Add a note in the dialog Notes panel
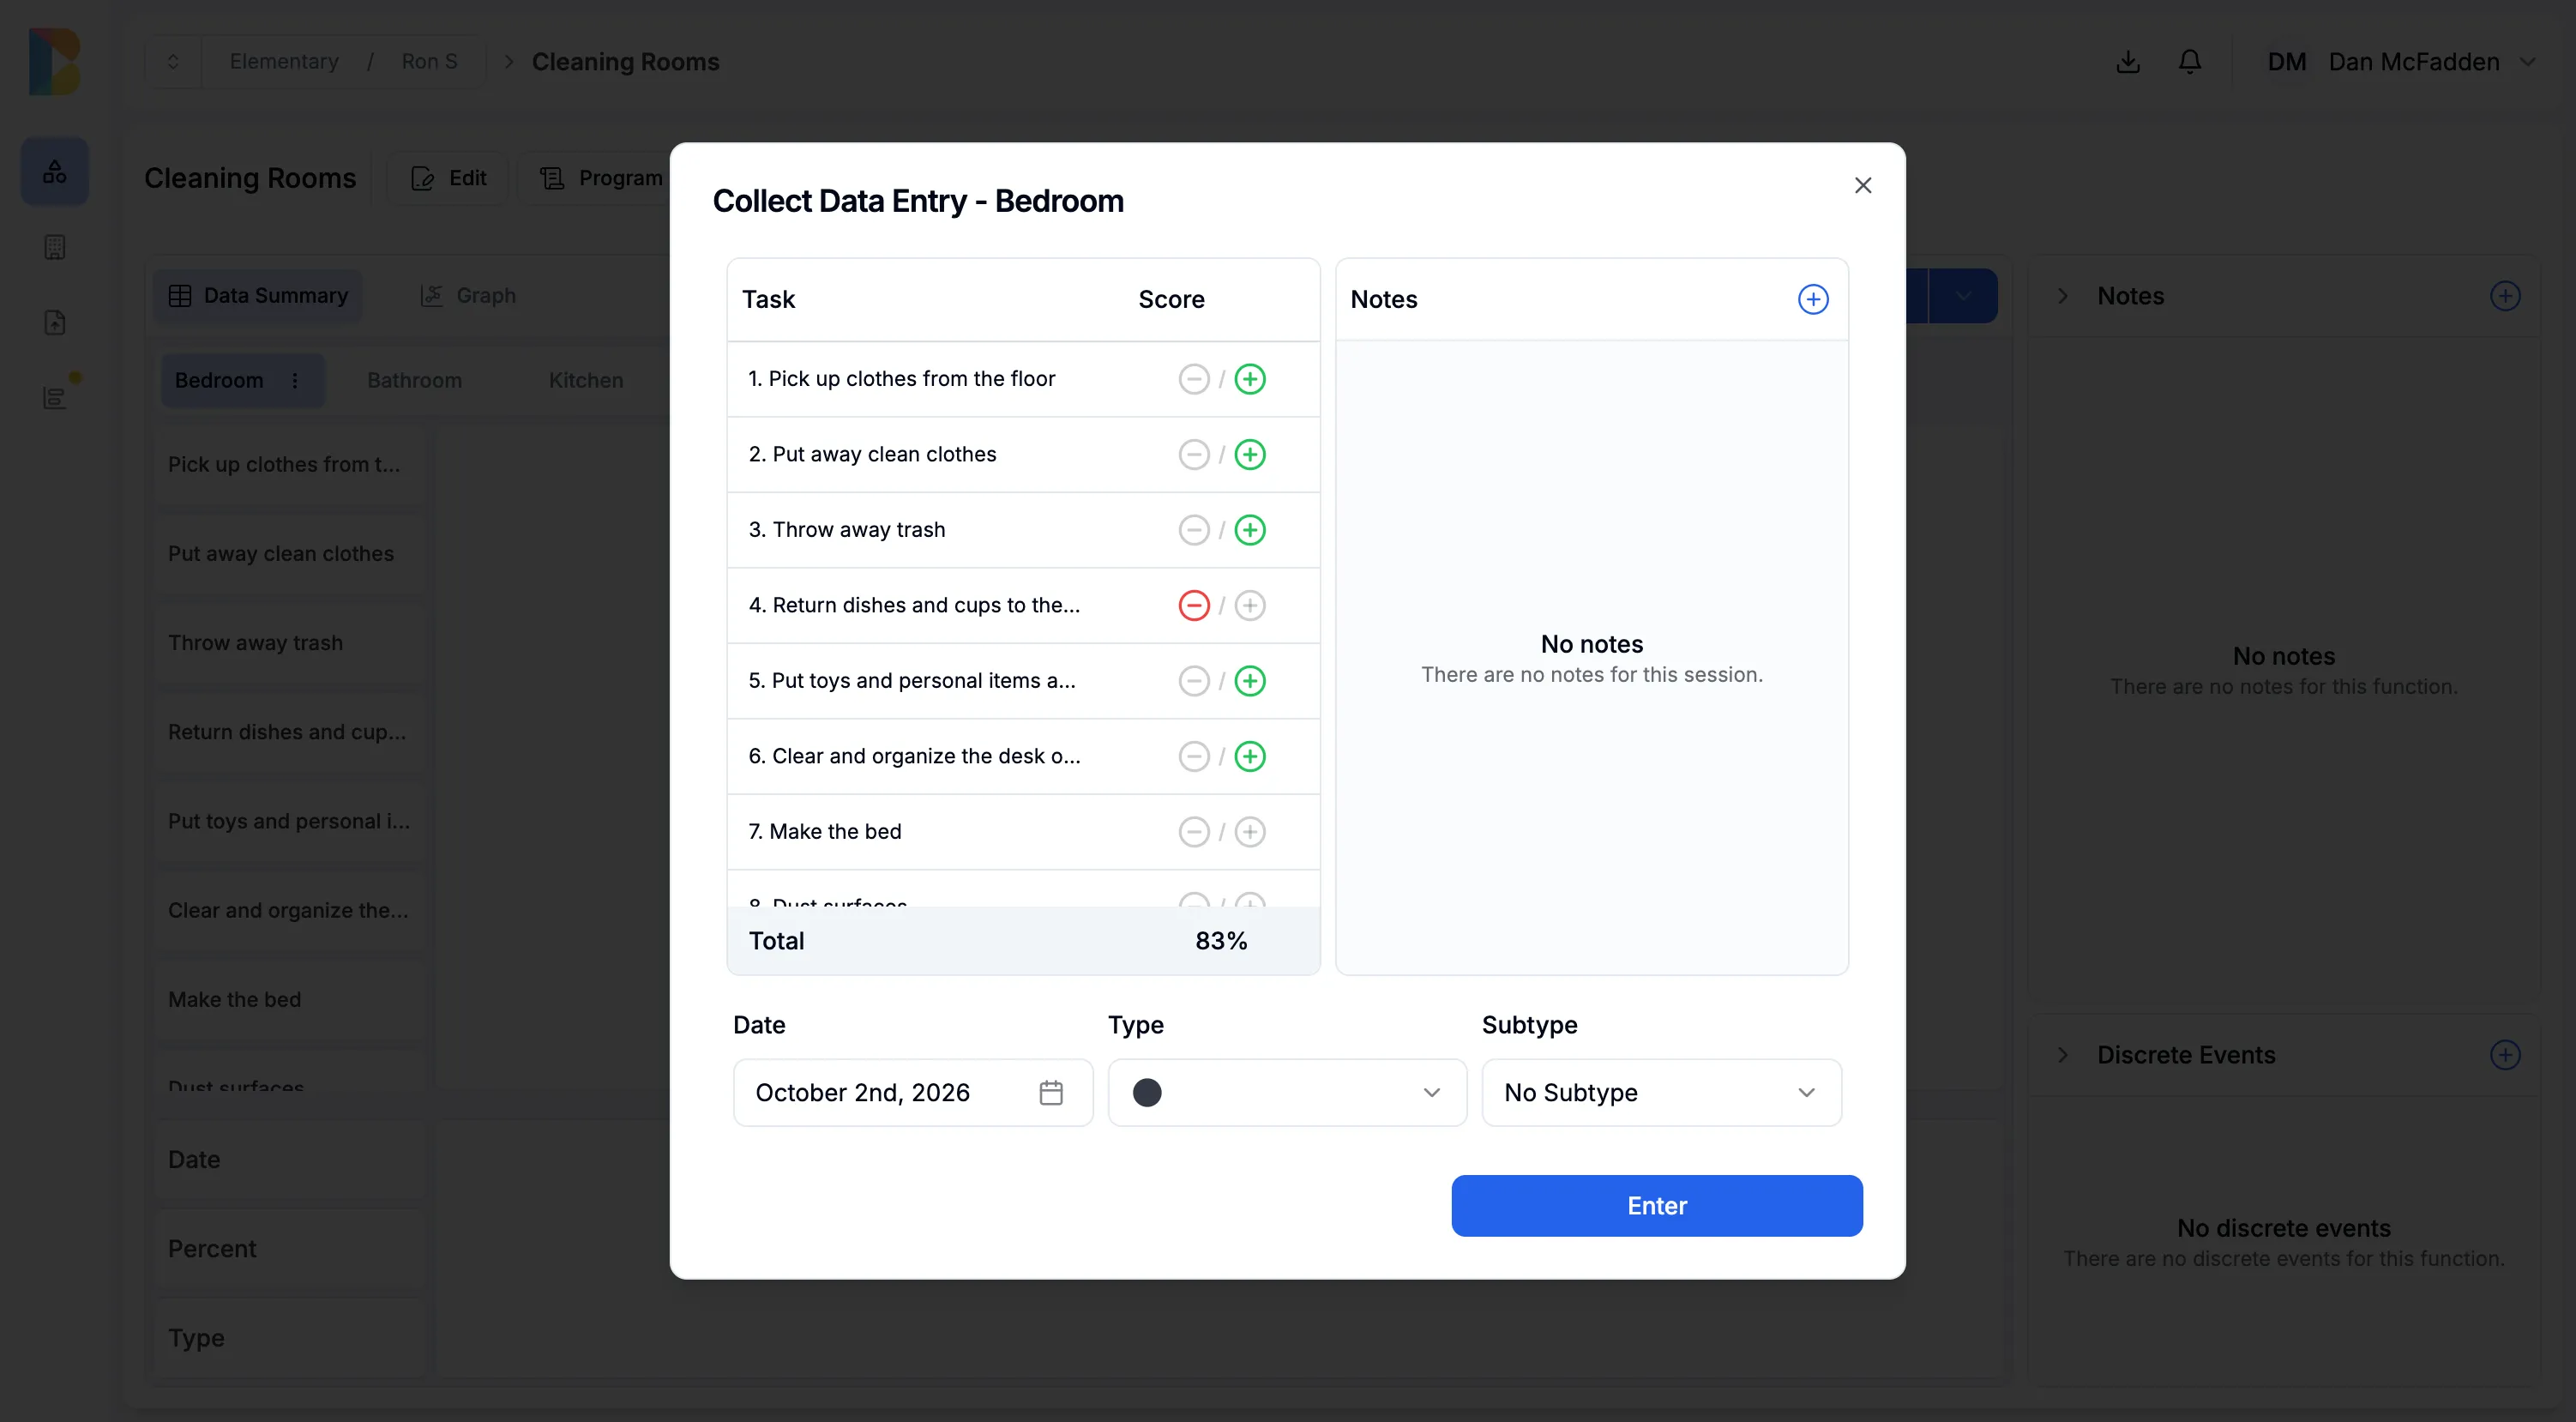Viewport: 2576px width, 1422px height. pos(1813,299)
